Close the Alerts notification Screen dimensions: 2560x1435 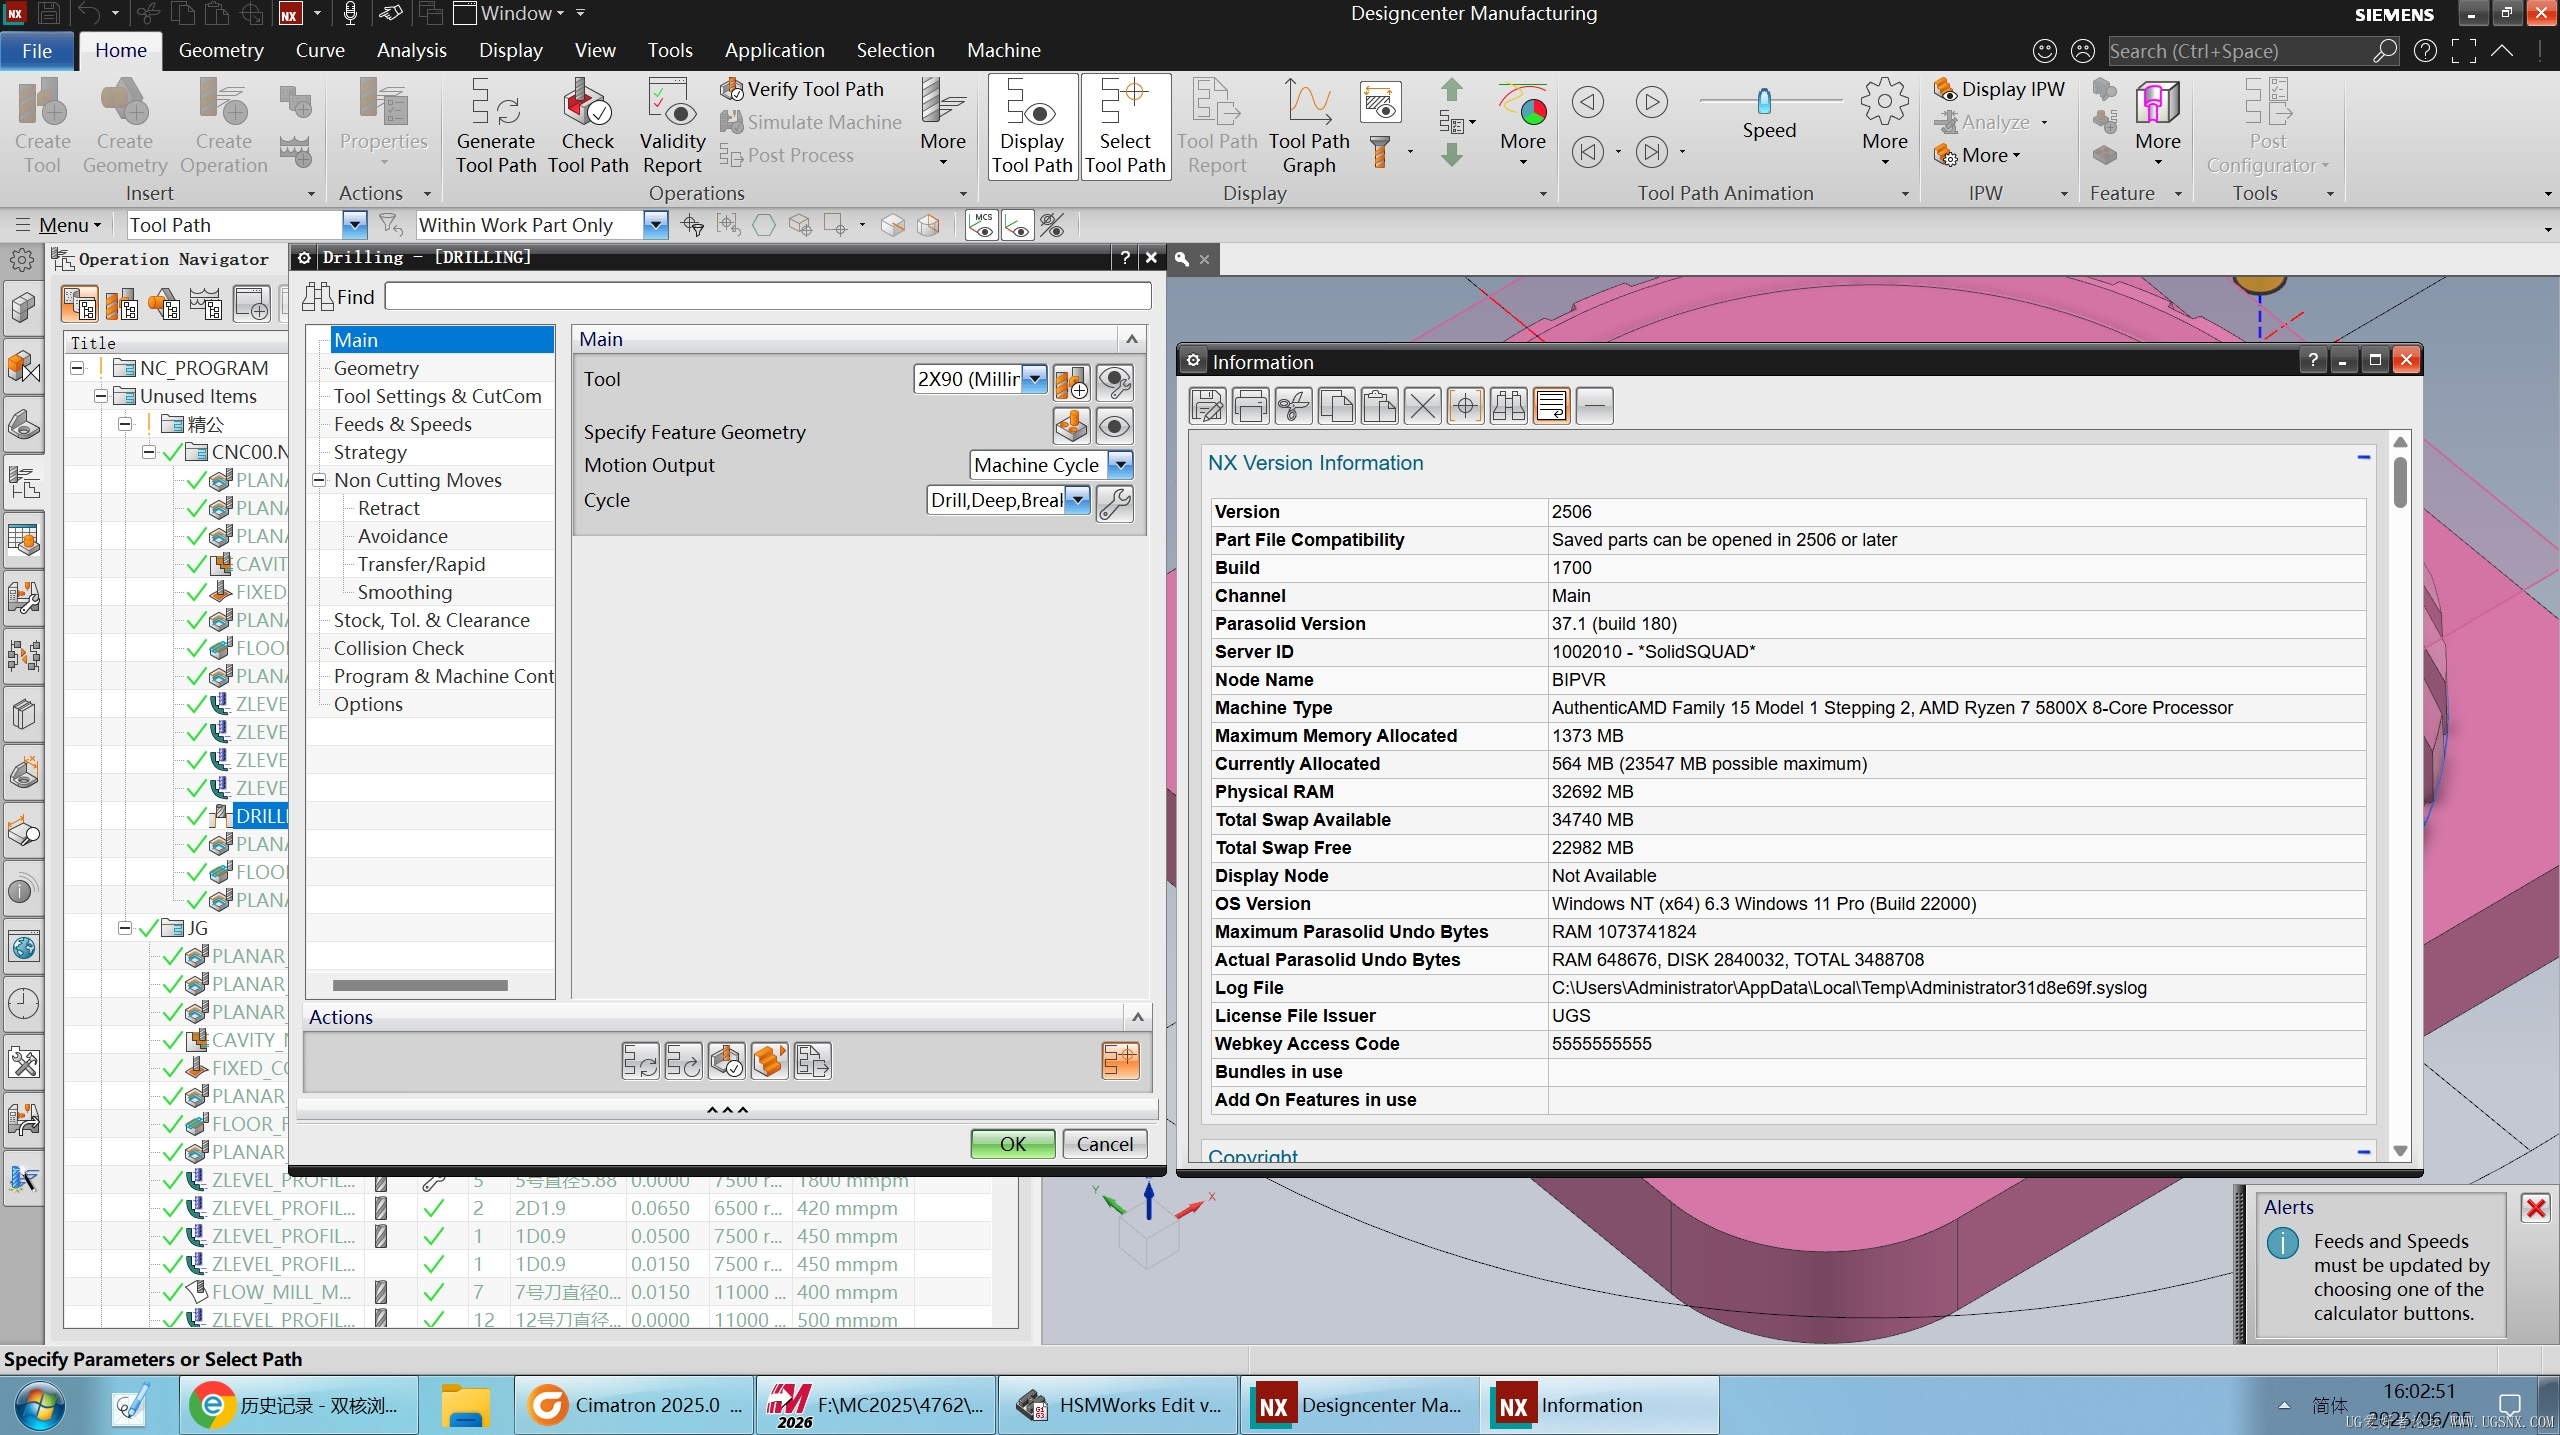(x=2535, y=1209)
